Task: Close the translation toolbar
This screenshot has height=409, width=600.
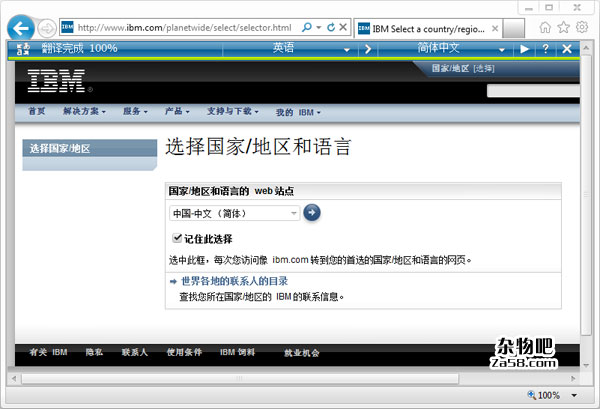Action: [567, 49]
